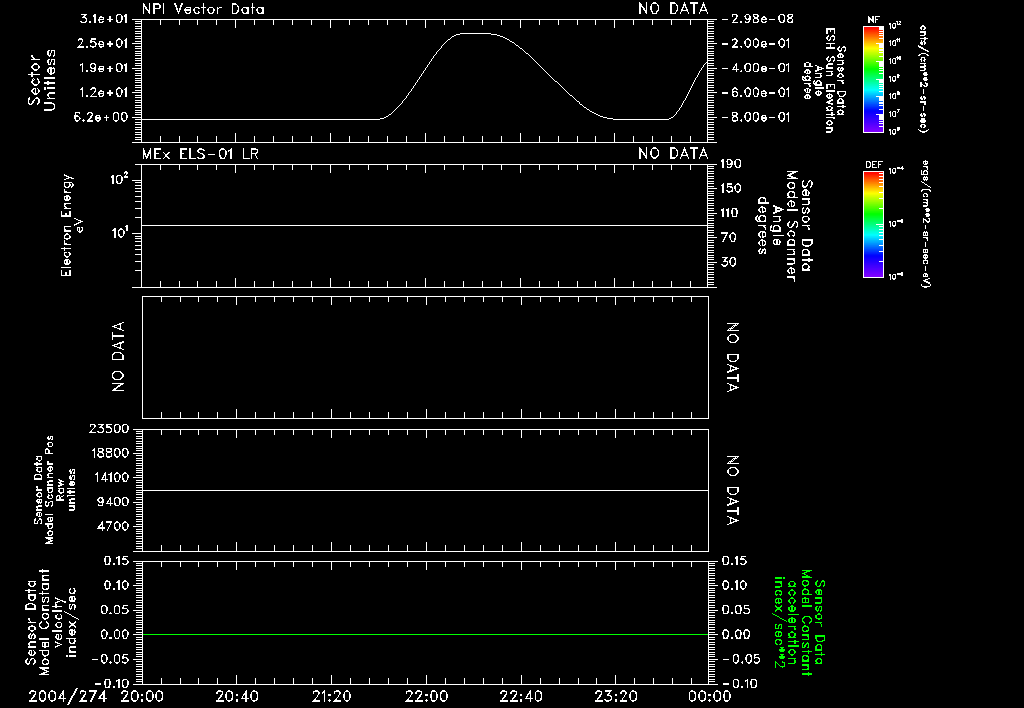Click the '4700' scanner position tick
Image resolution: width=1024 pixels, height=708 pixels.
point(113,526)
